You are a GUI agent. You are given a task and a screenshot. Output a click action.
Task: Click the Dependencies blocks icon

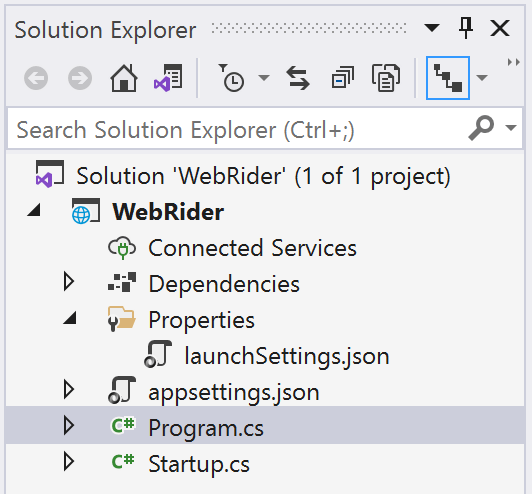pyautogui.click(x=122, y=282)
